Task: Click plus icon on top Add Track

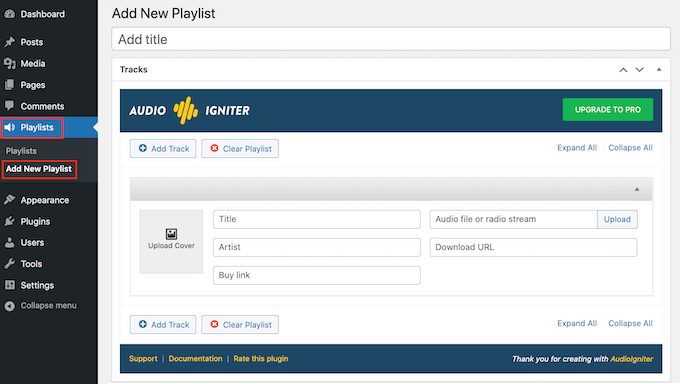Action: pyautogui.click(x=143, y=148)
